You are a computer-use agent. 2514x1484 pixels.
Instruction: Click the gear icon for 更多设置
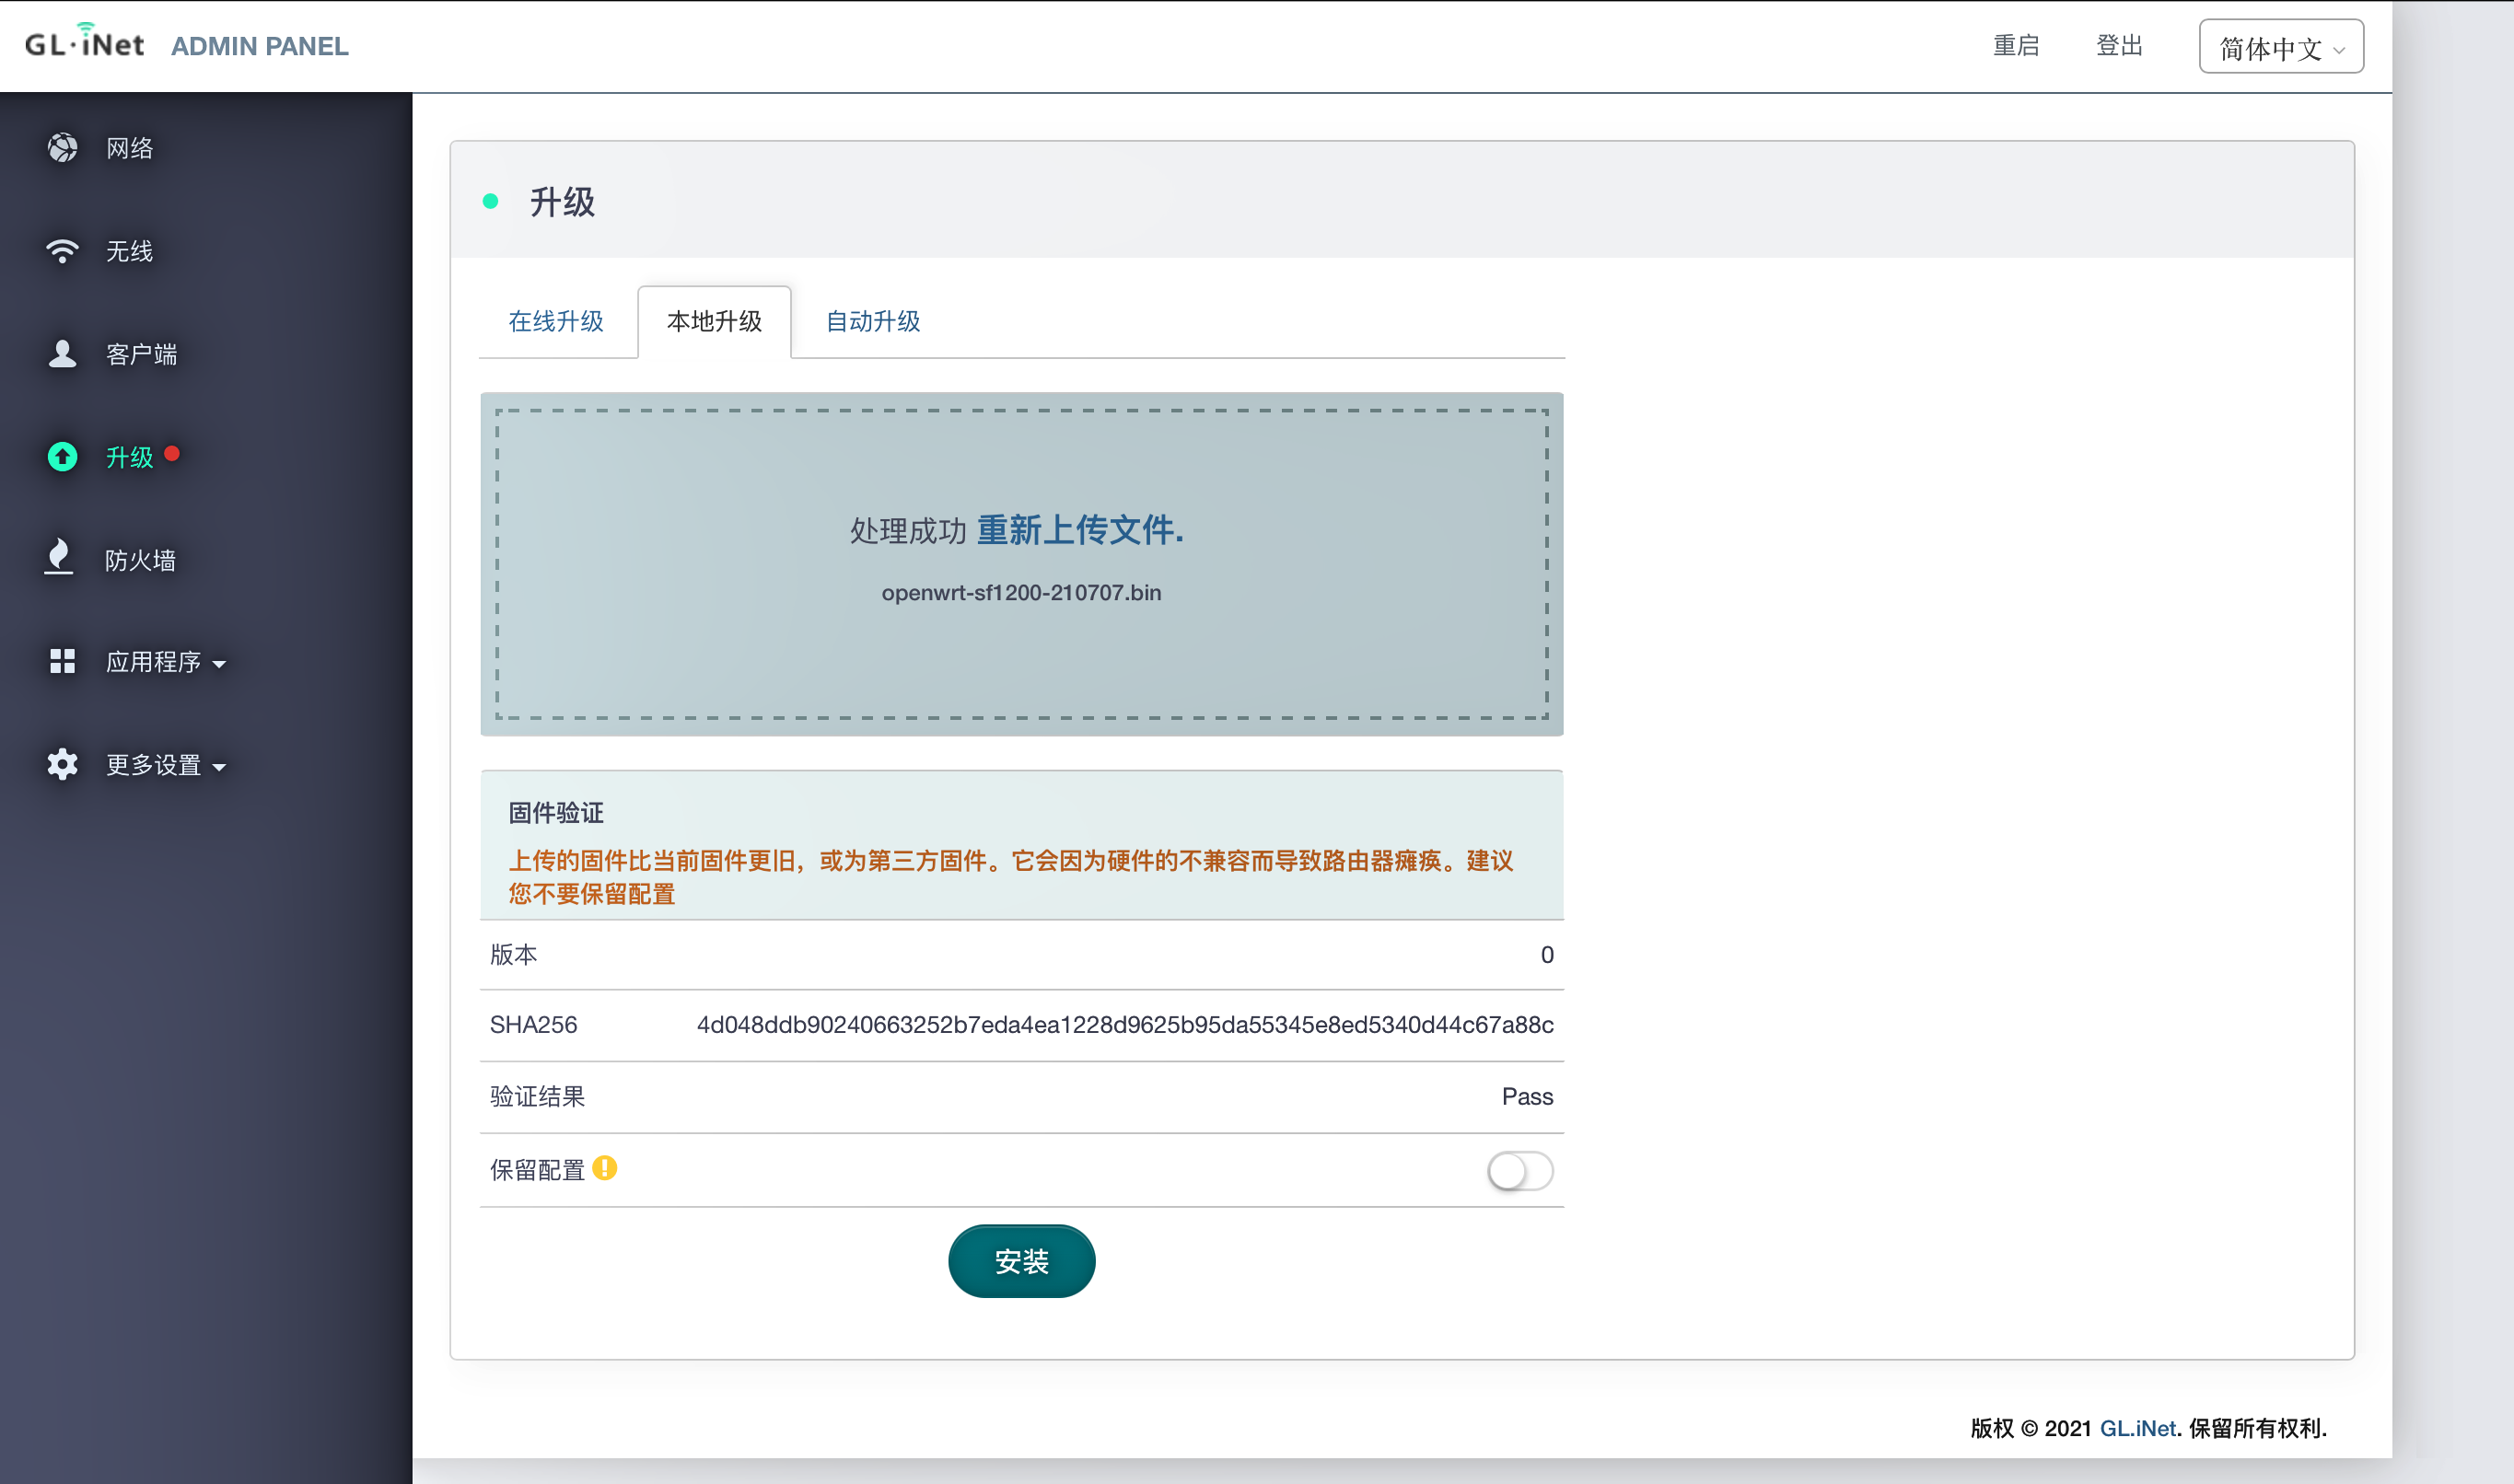click(x=62, y=764)
